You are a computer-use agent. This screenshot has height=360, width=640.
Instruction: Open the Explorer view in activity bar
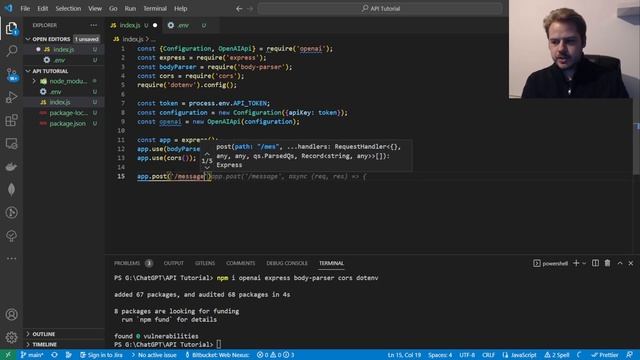[x=11, y=28]
